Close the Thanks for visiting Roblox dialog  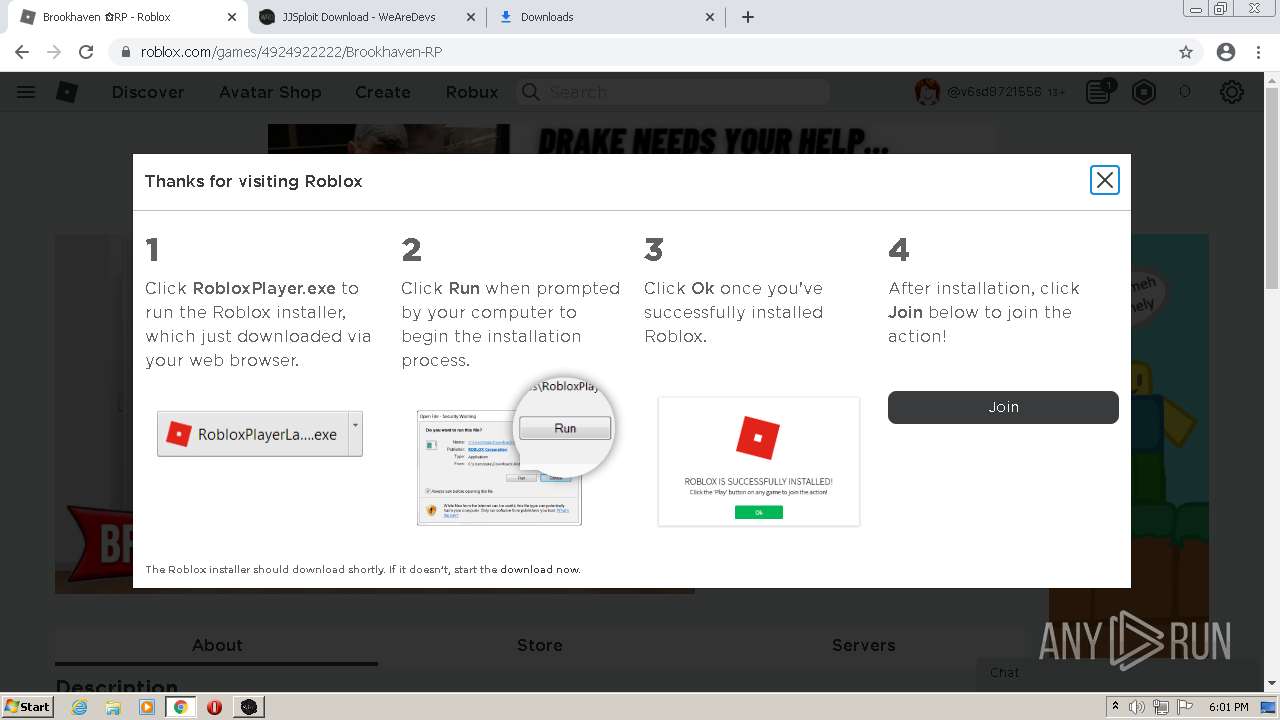pos(1104,180)
